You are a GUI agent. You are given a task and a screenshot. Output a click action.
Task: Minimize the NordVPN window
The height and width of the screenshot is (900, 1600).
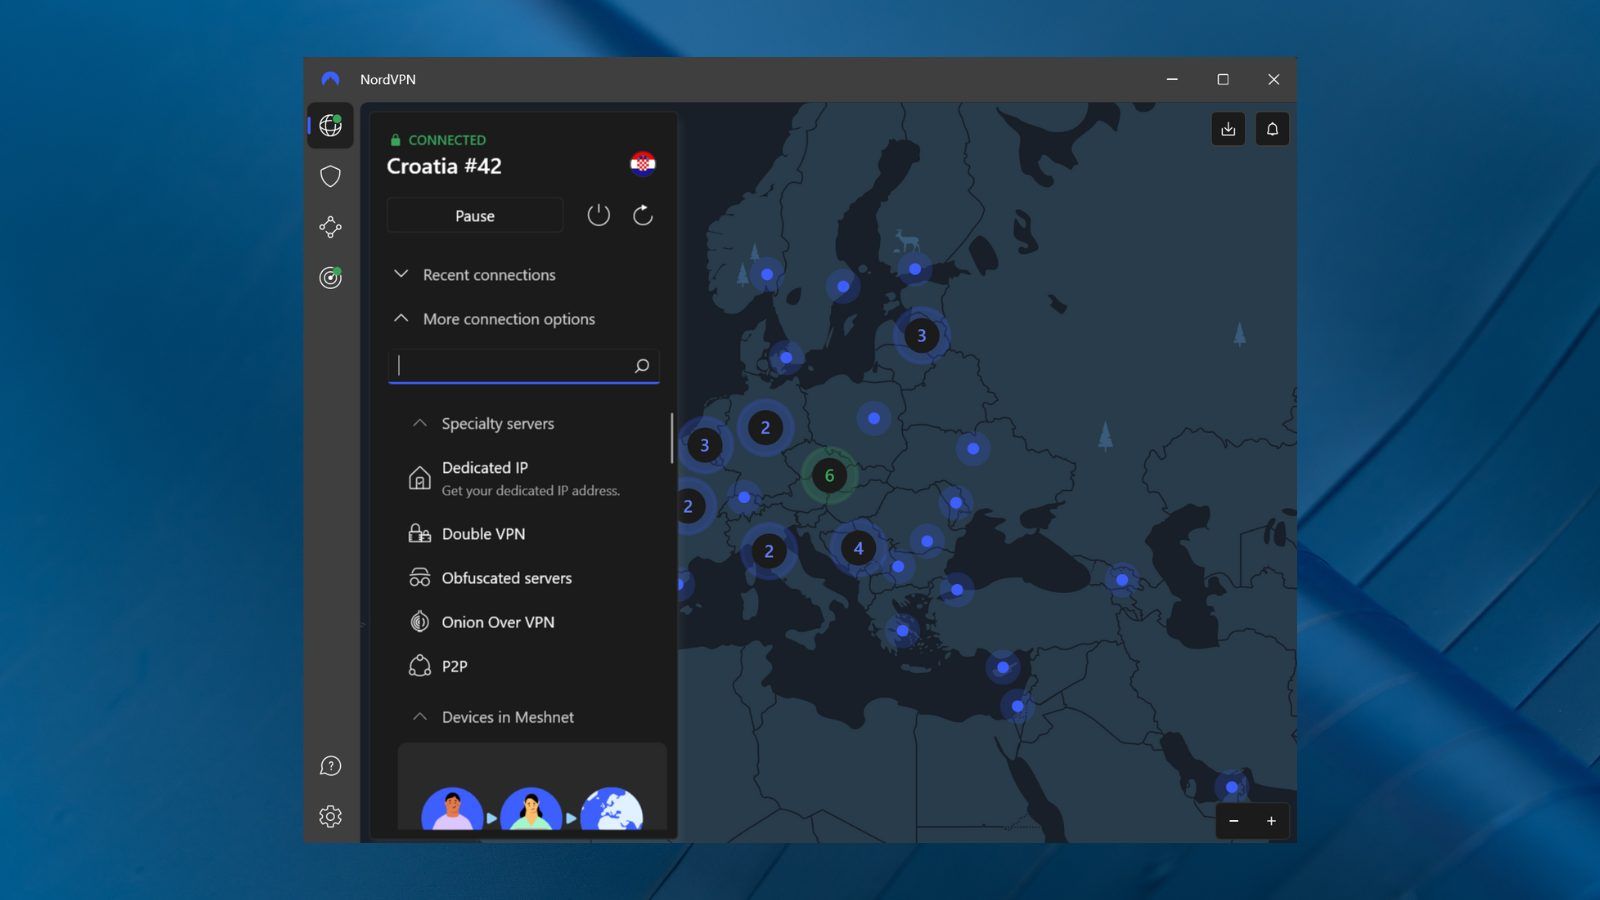click(x=1172, y=79)
